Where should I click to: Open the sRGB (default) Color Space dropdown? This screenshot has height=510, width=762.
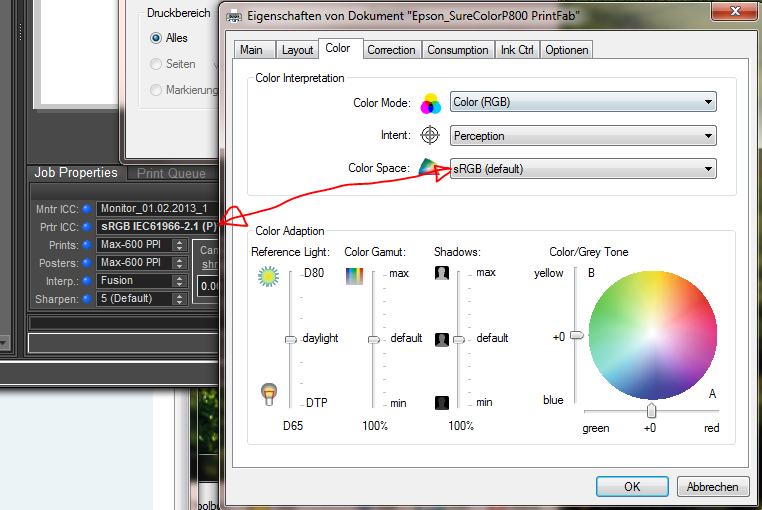[583, 169]
